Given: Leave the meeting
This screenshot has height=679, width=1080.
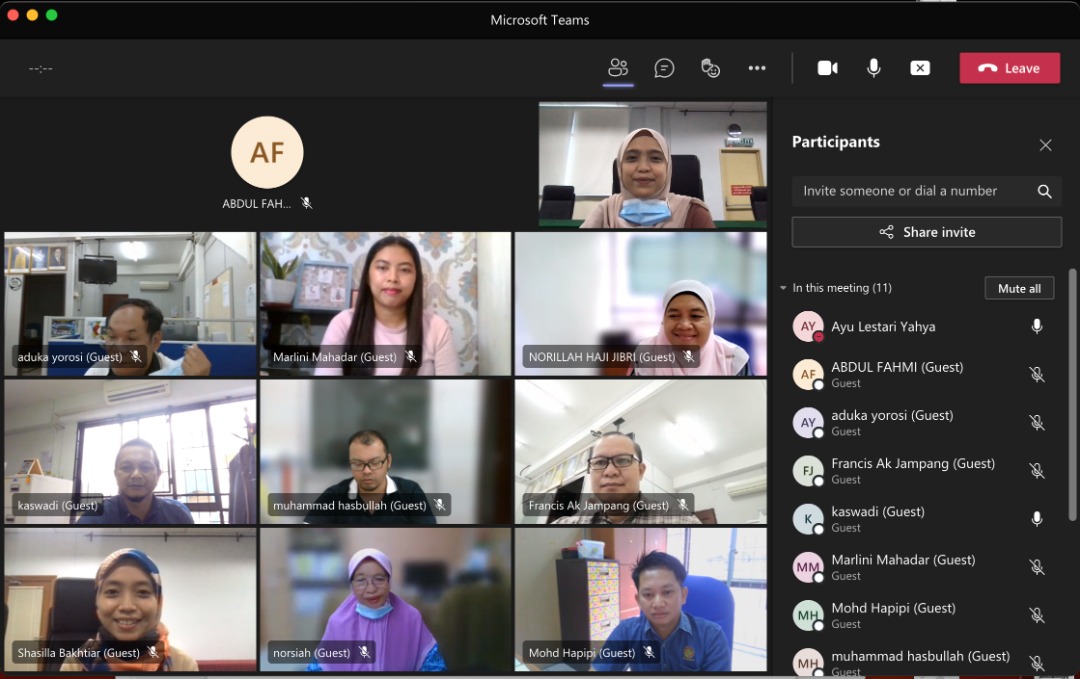Looking at the screenshot, I should [x=1010, y=68].
